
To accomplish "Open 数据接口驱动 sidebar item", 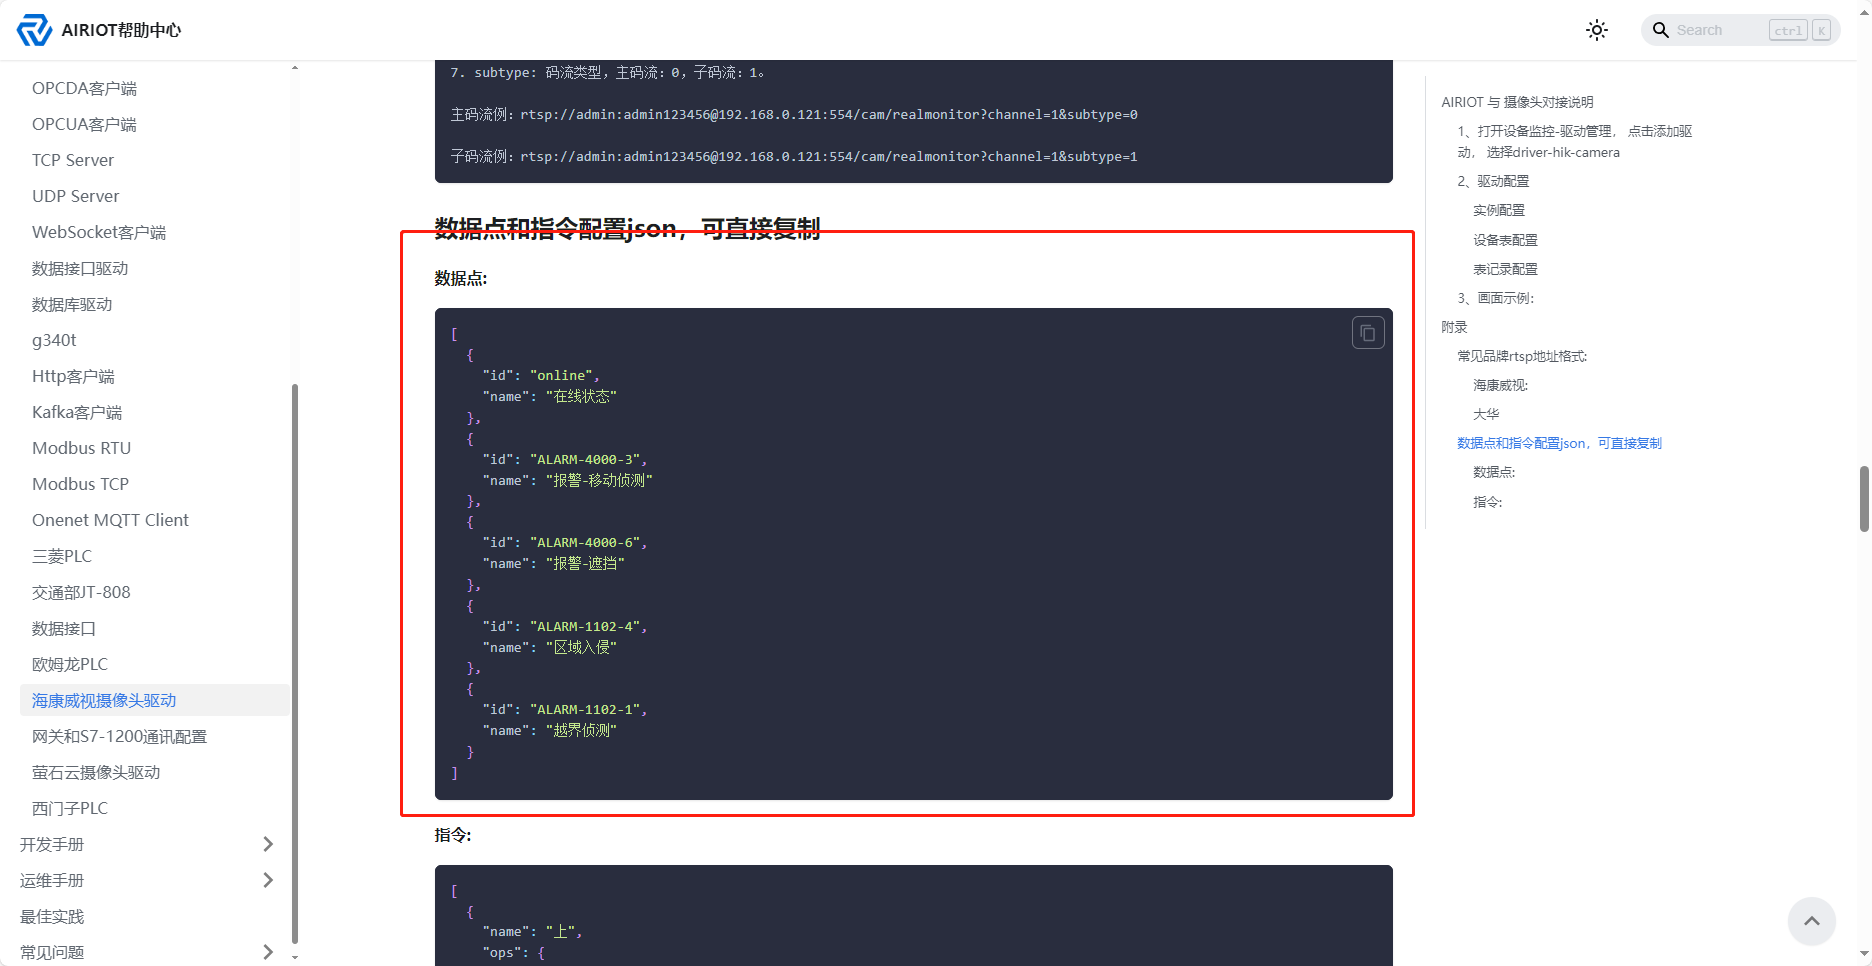I will coord(80,268).
